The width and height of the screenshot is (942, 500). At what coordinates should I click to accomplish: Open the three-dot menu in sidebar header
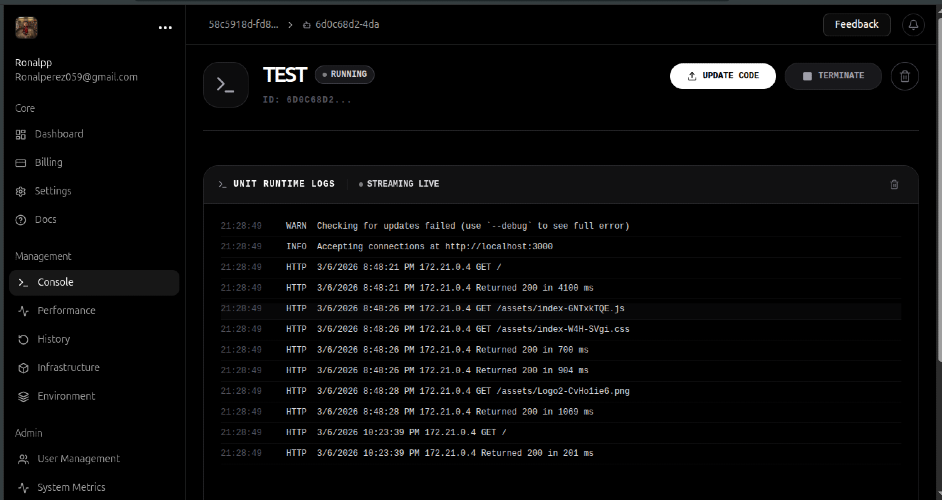(x=165, y=28)
